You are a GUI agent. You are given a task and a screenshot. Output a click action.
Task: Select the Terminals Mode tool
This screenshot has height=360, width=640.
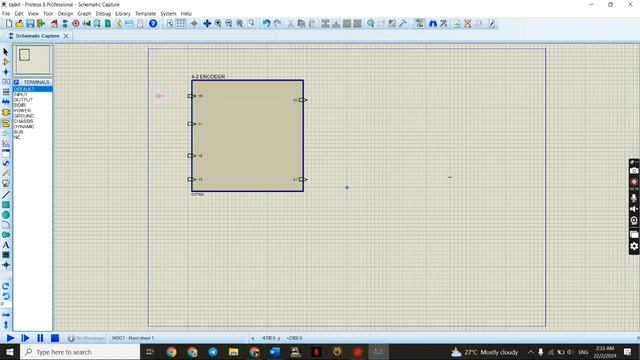click(x=6, y=122)
